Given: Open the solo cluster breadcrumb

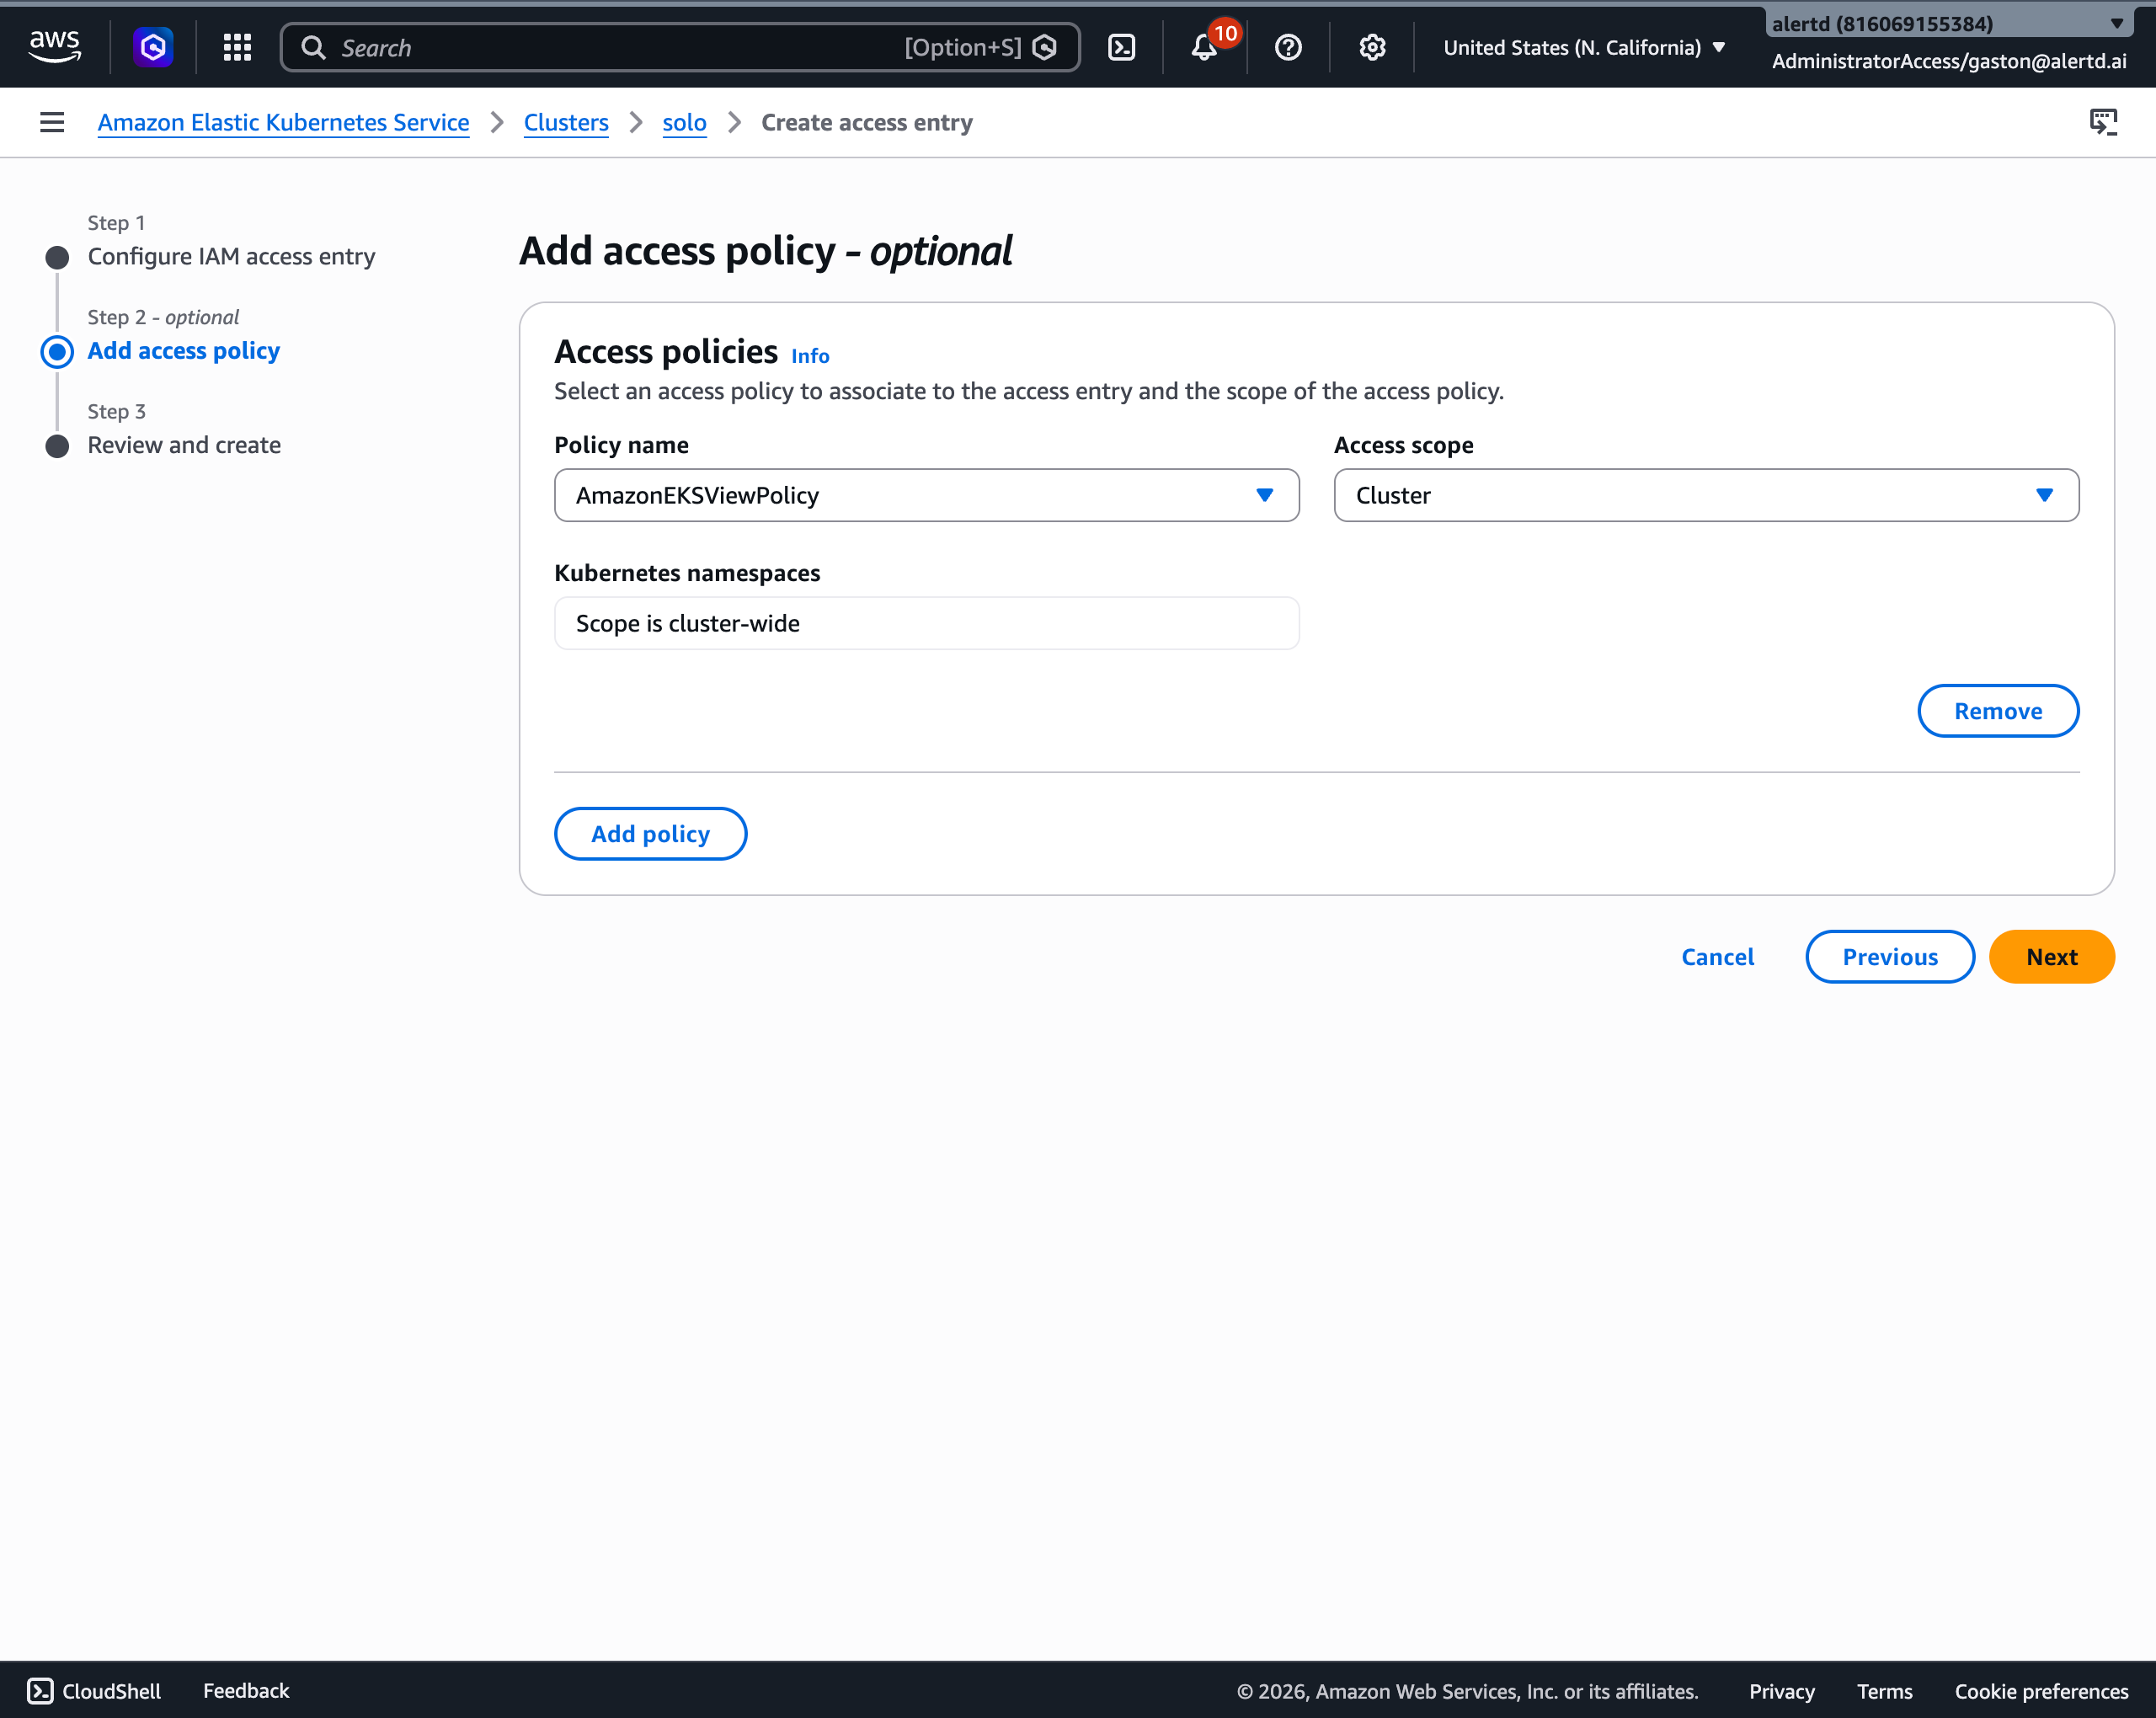Looking at the screenshot, I should (684, 122).
